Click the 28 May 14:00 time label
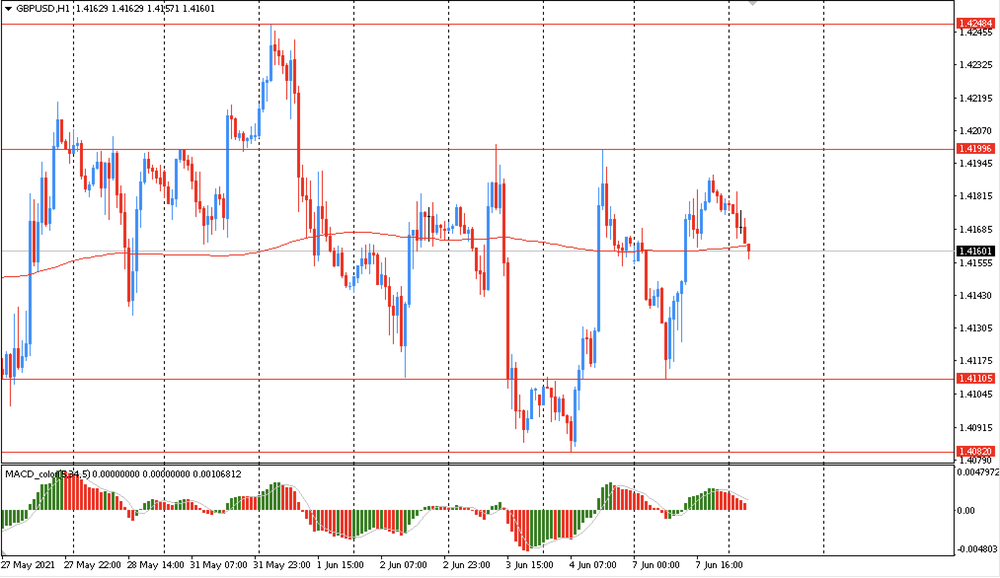This screenshot has width=1000, height=578. click(156, 565)
